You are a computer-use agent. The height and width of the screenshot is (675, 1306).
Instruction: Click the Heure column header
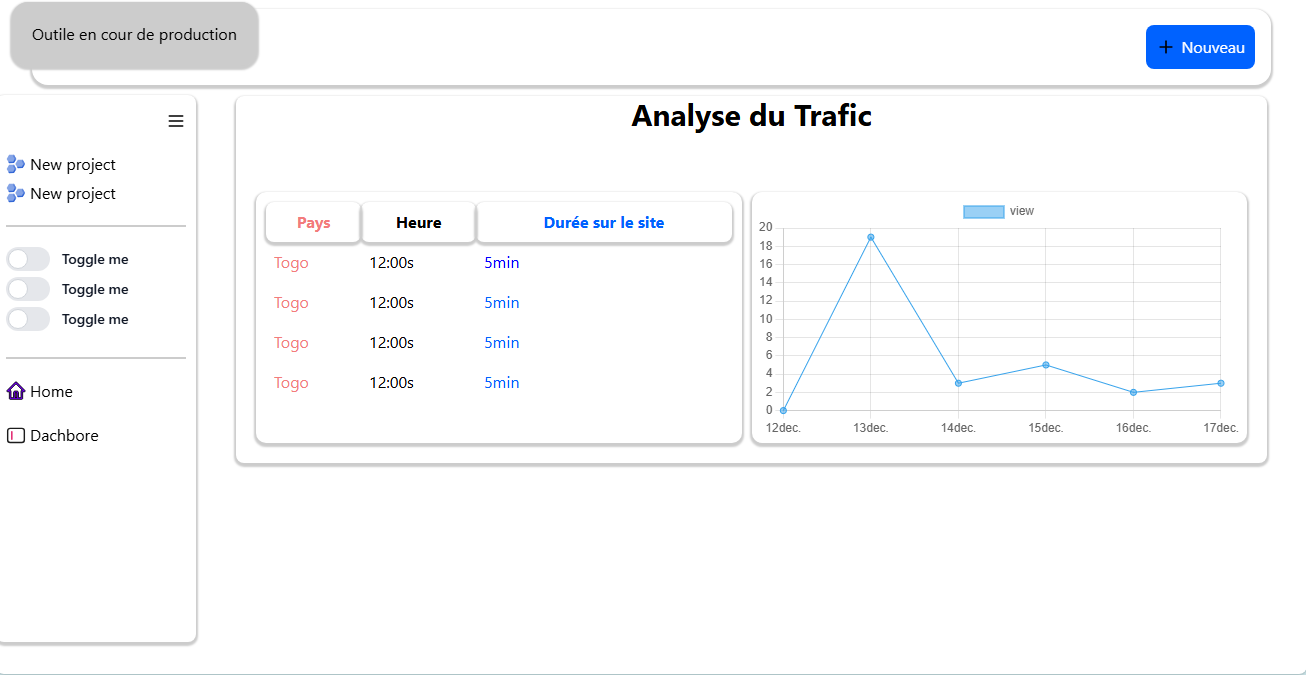tap(418, 223)
